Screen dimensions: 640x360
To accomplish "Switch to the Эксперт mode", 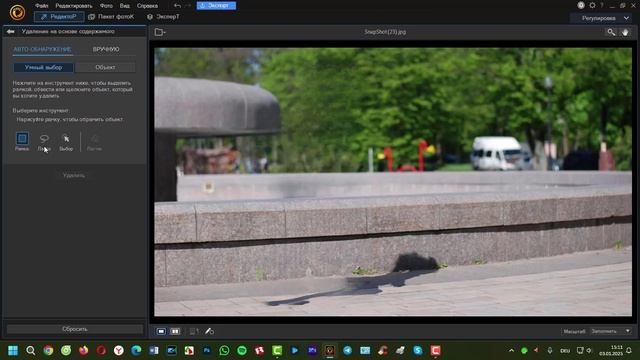I will (163, 17).
